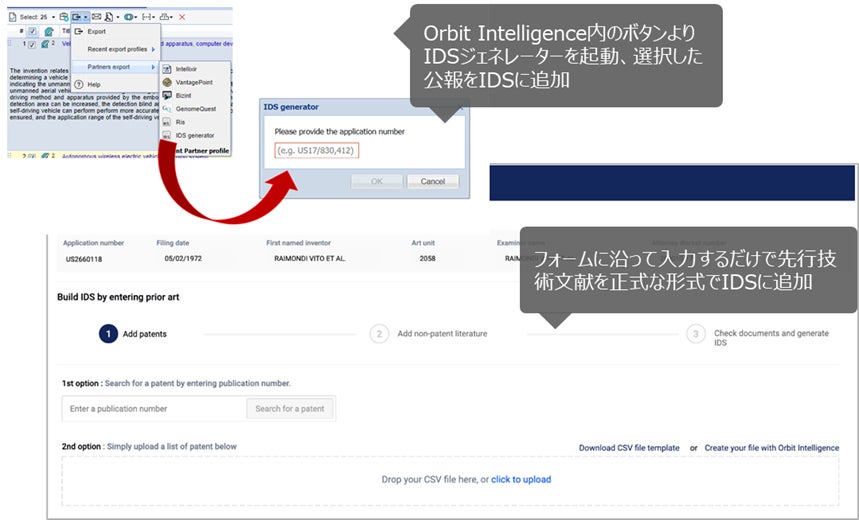Click the eye visibility toolbar icon
Image resolution: width=859 pixels, height=520 pixels.
click(x=128, y=17)
